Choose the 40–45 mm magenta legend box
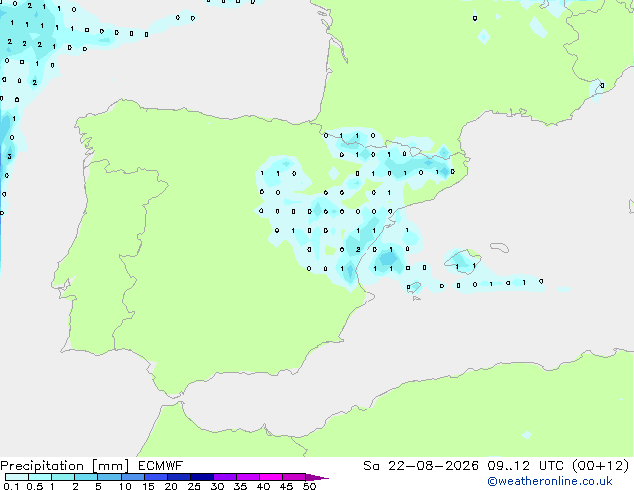This screenshot has height=490, width=634. [271, 477]
